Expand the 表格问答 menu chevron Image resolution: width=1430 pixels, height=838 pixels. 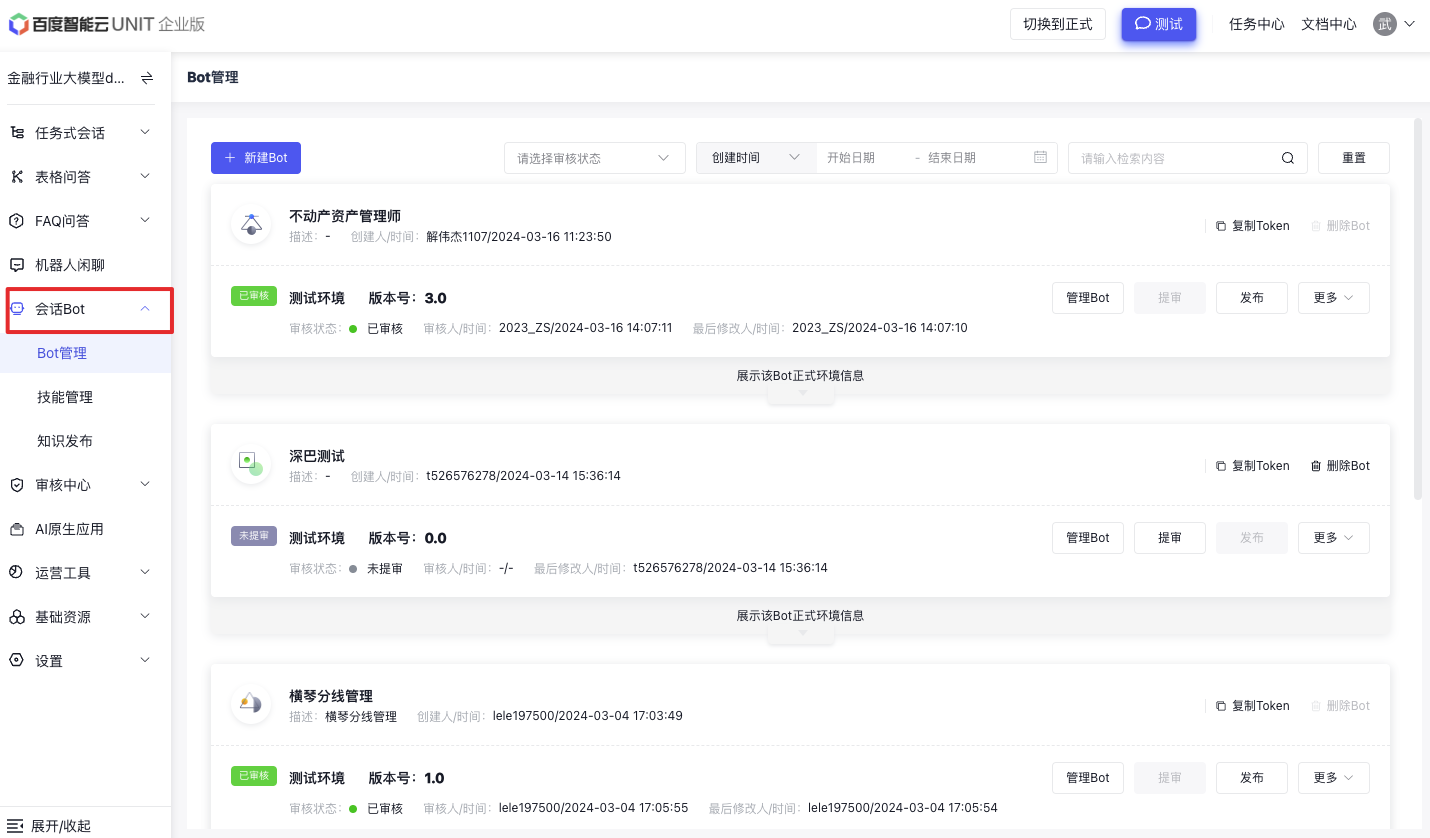[x=145, y=176]
